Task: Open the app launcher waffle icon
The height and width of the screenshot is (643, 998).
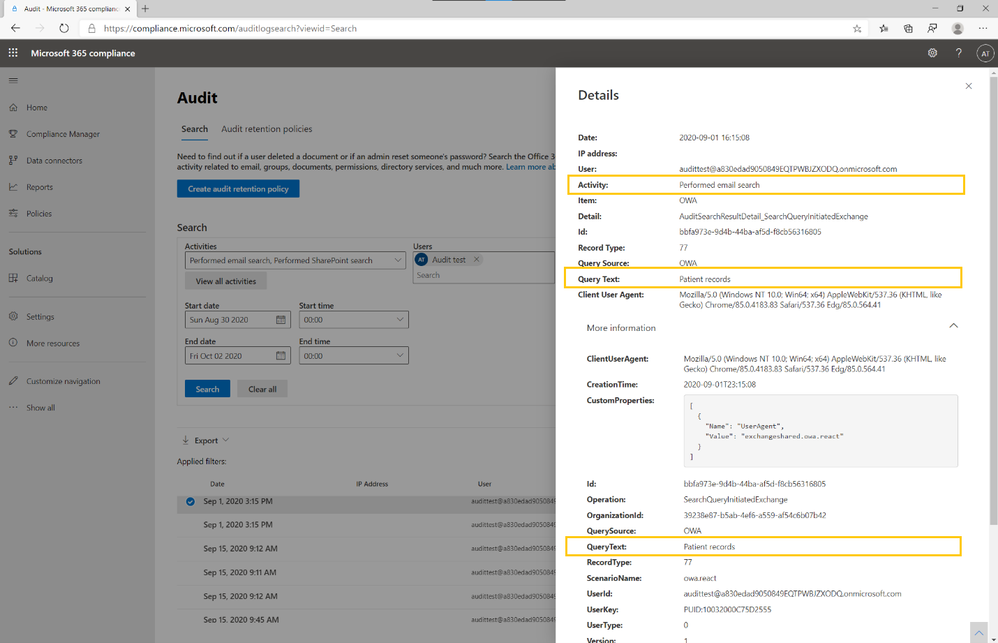Action: click(x=13, y=53)
